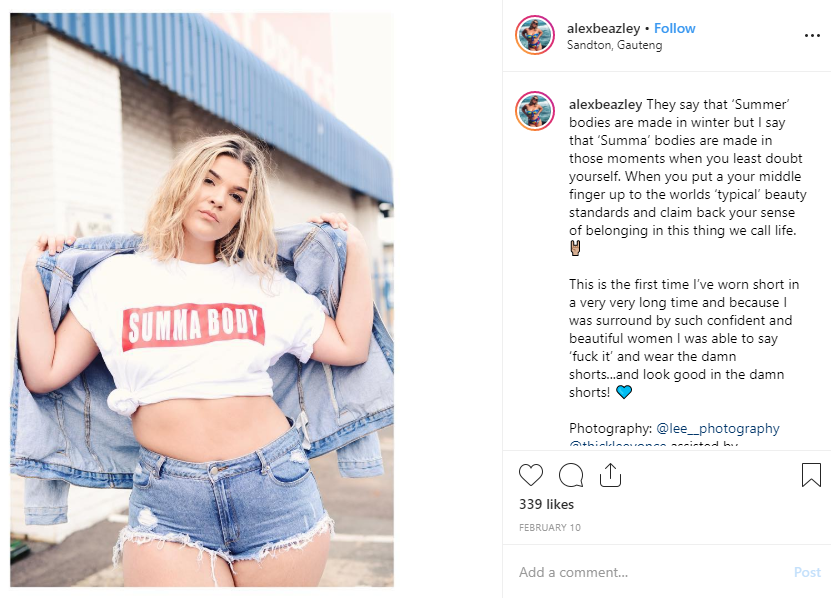View the list of 339 likes
This screenshot has height=598, width=831.
pyautogui.click(x=546, y=504)
